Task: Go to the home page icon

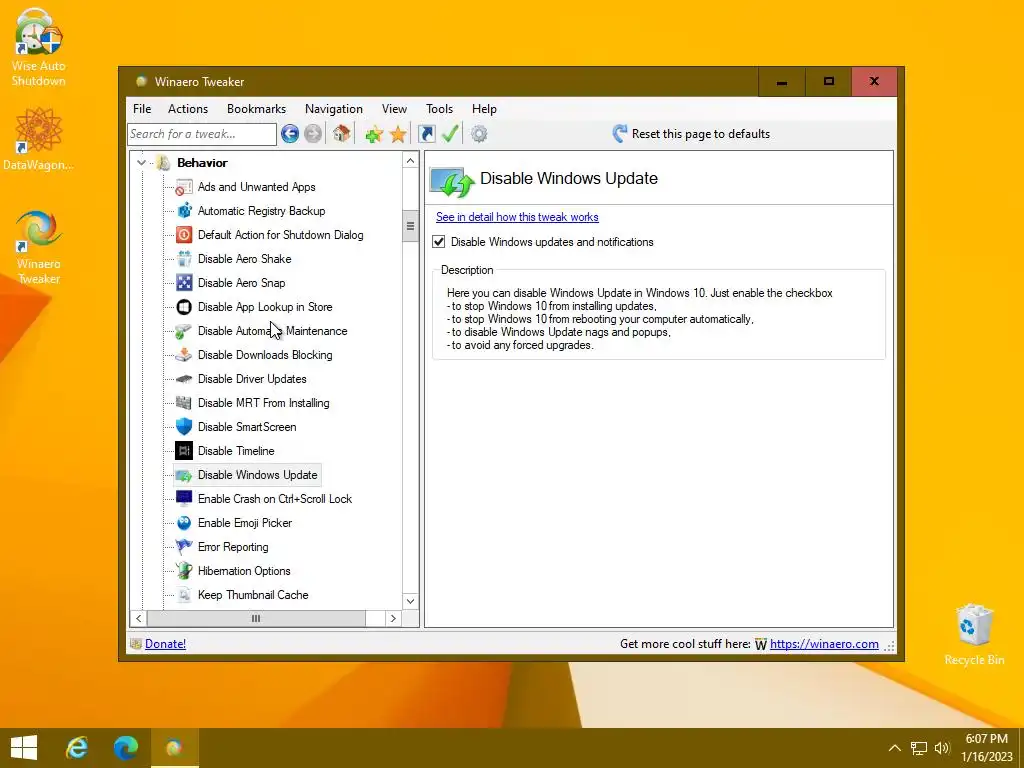Action: tap(341, 134)
